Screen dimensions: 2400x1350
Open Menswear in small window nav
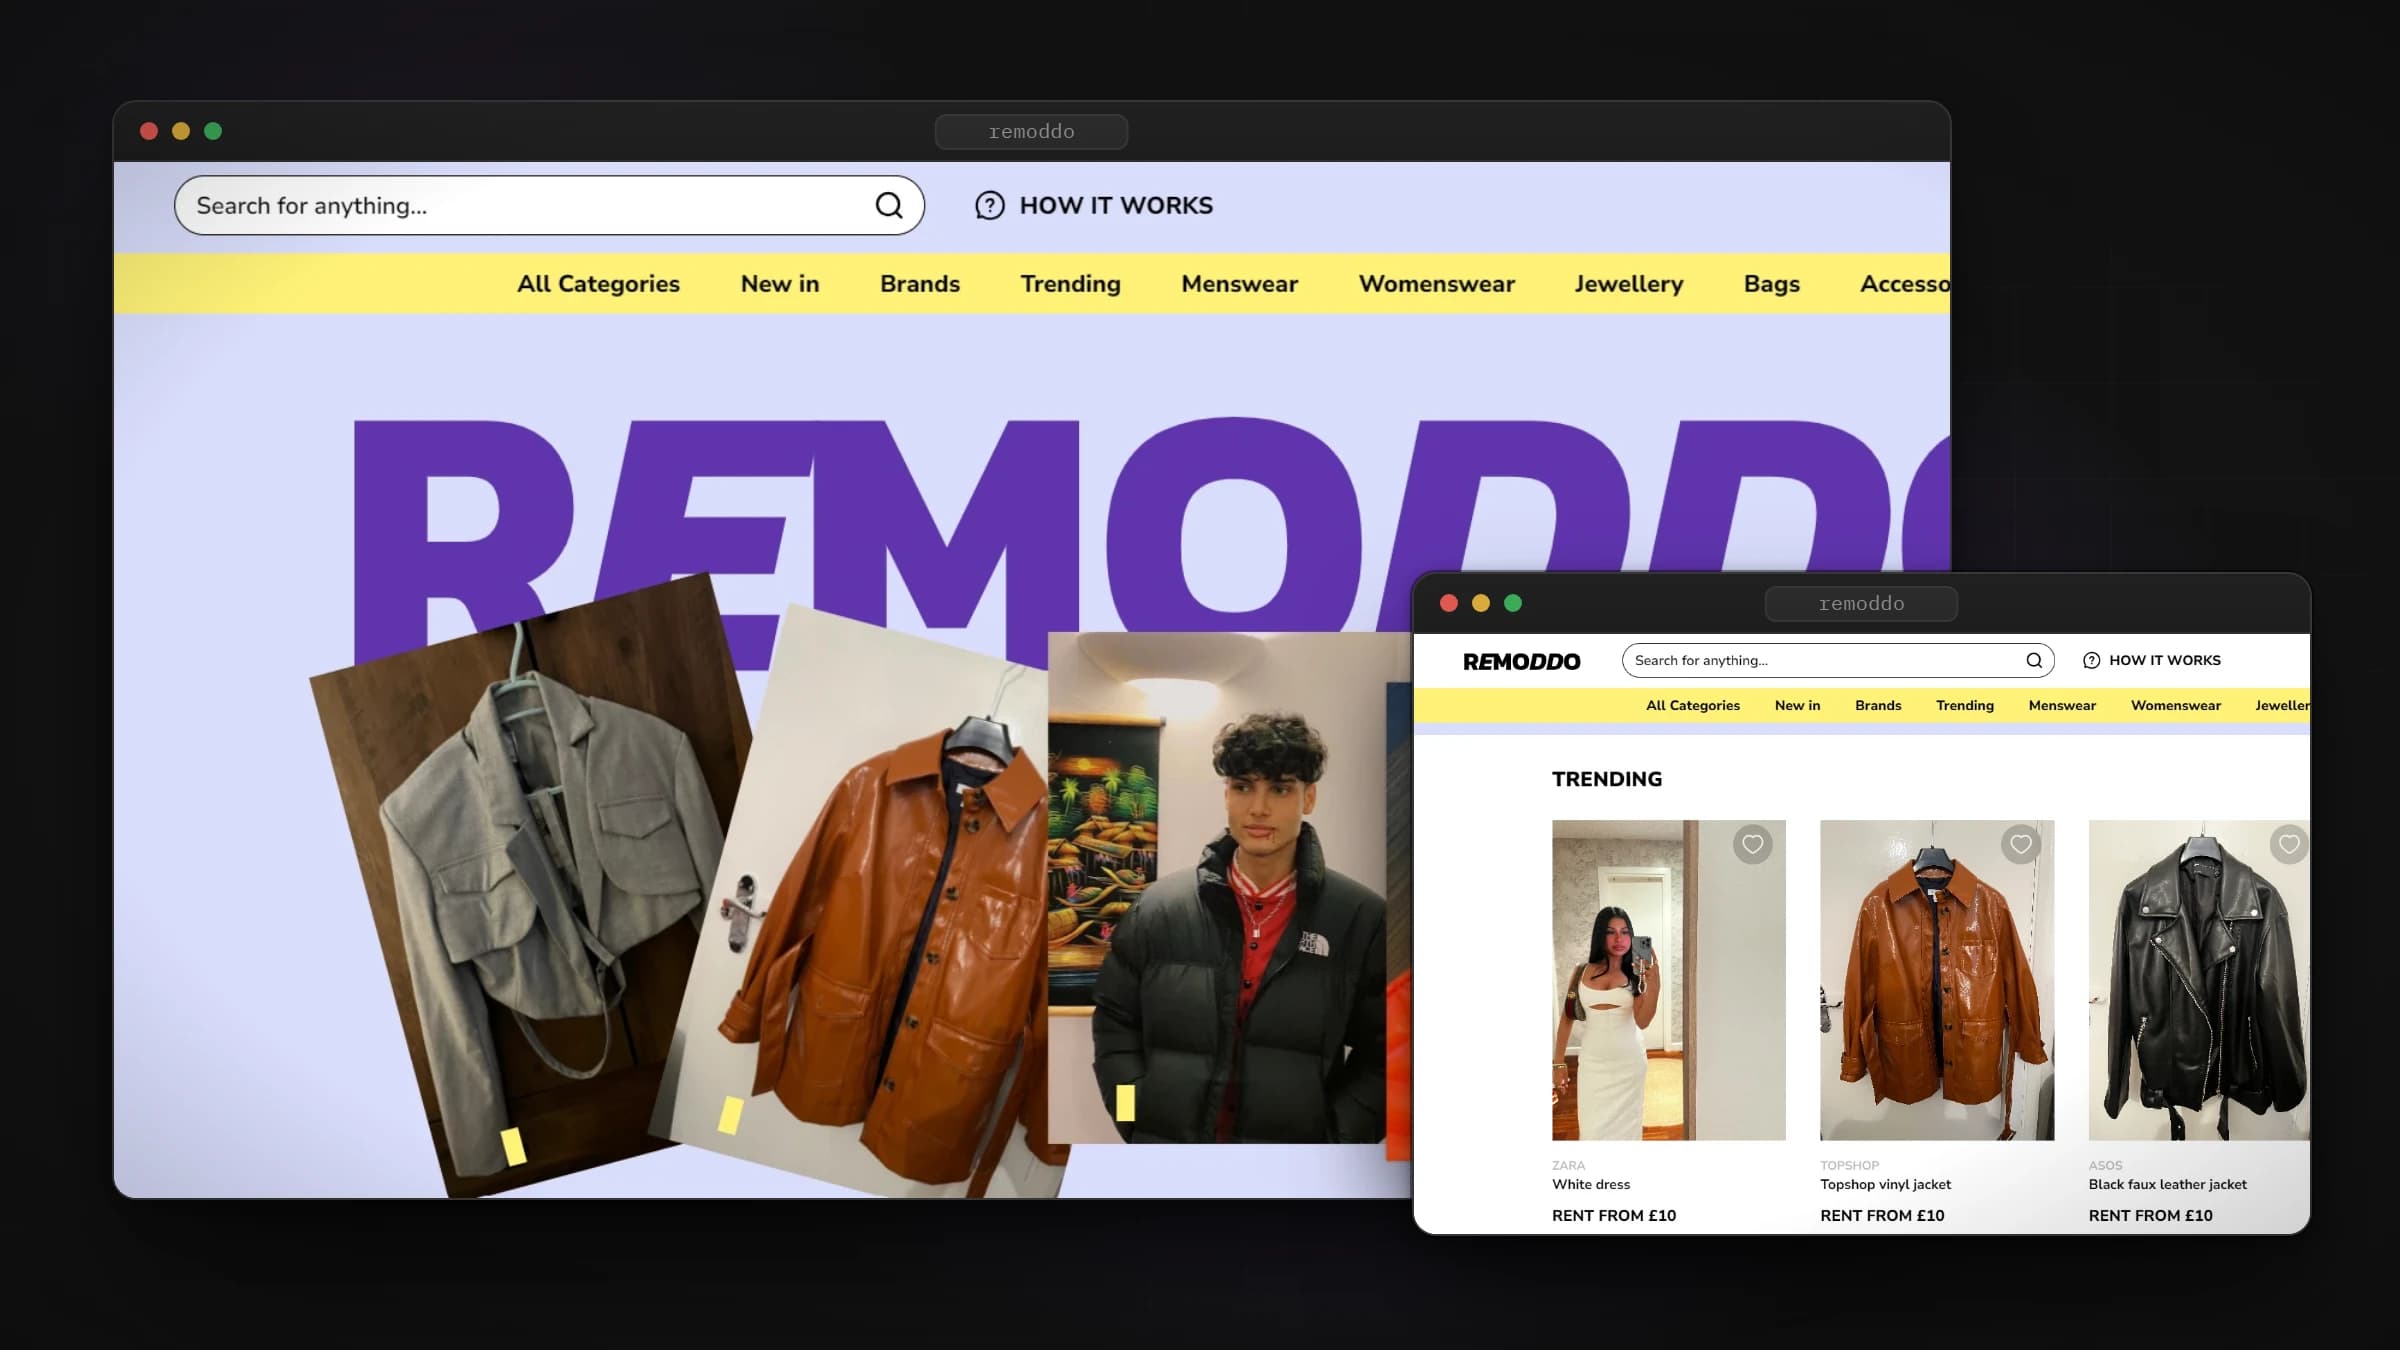2062,705
